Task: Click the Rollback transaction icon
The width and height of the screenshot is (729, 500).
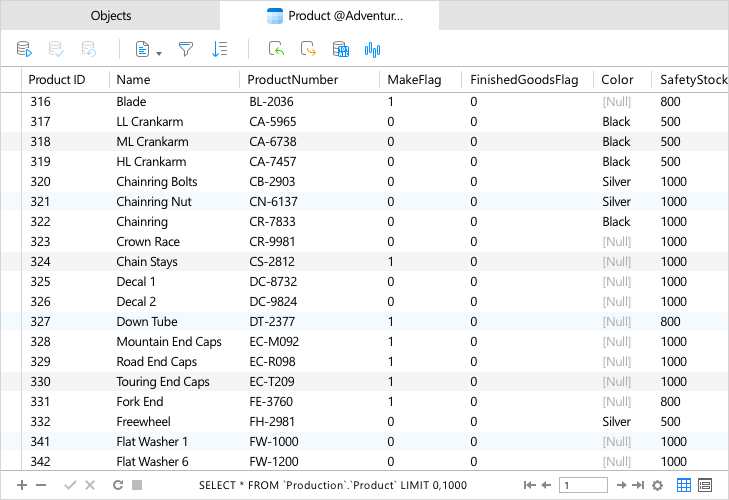Action: click(x=88, y=49)
